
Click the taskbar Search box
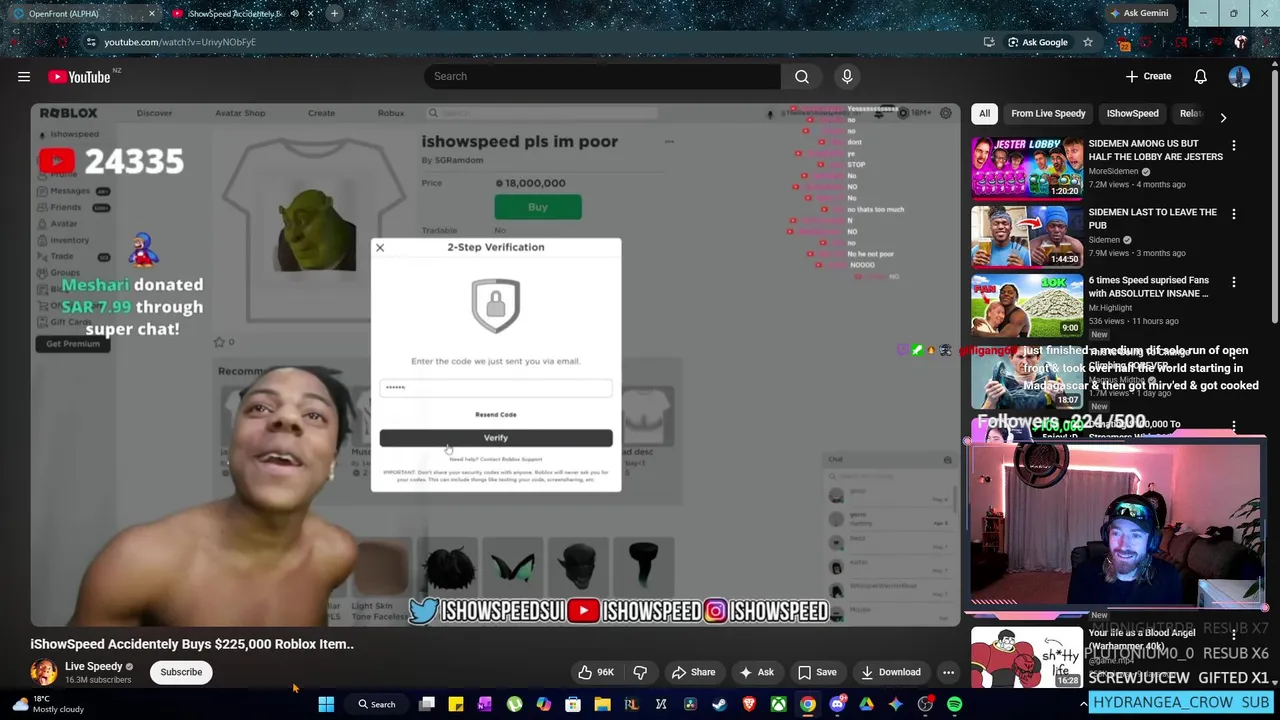377,705
